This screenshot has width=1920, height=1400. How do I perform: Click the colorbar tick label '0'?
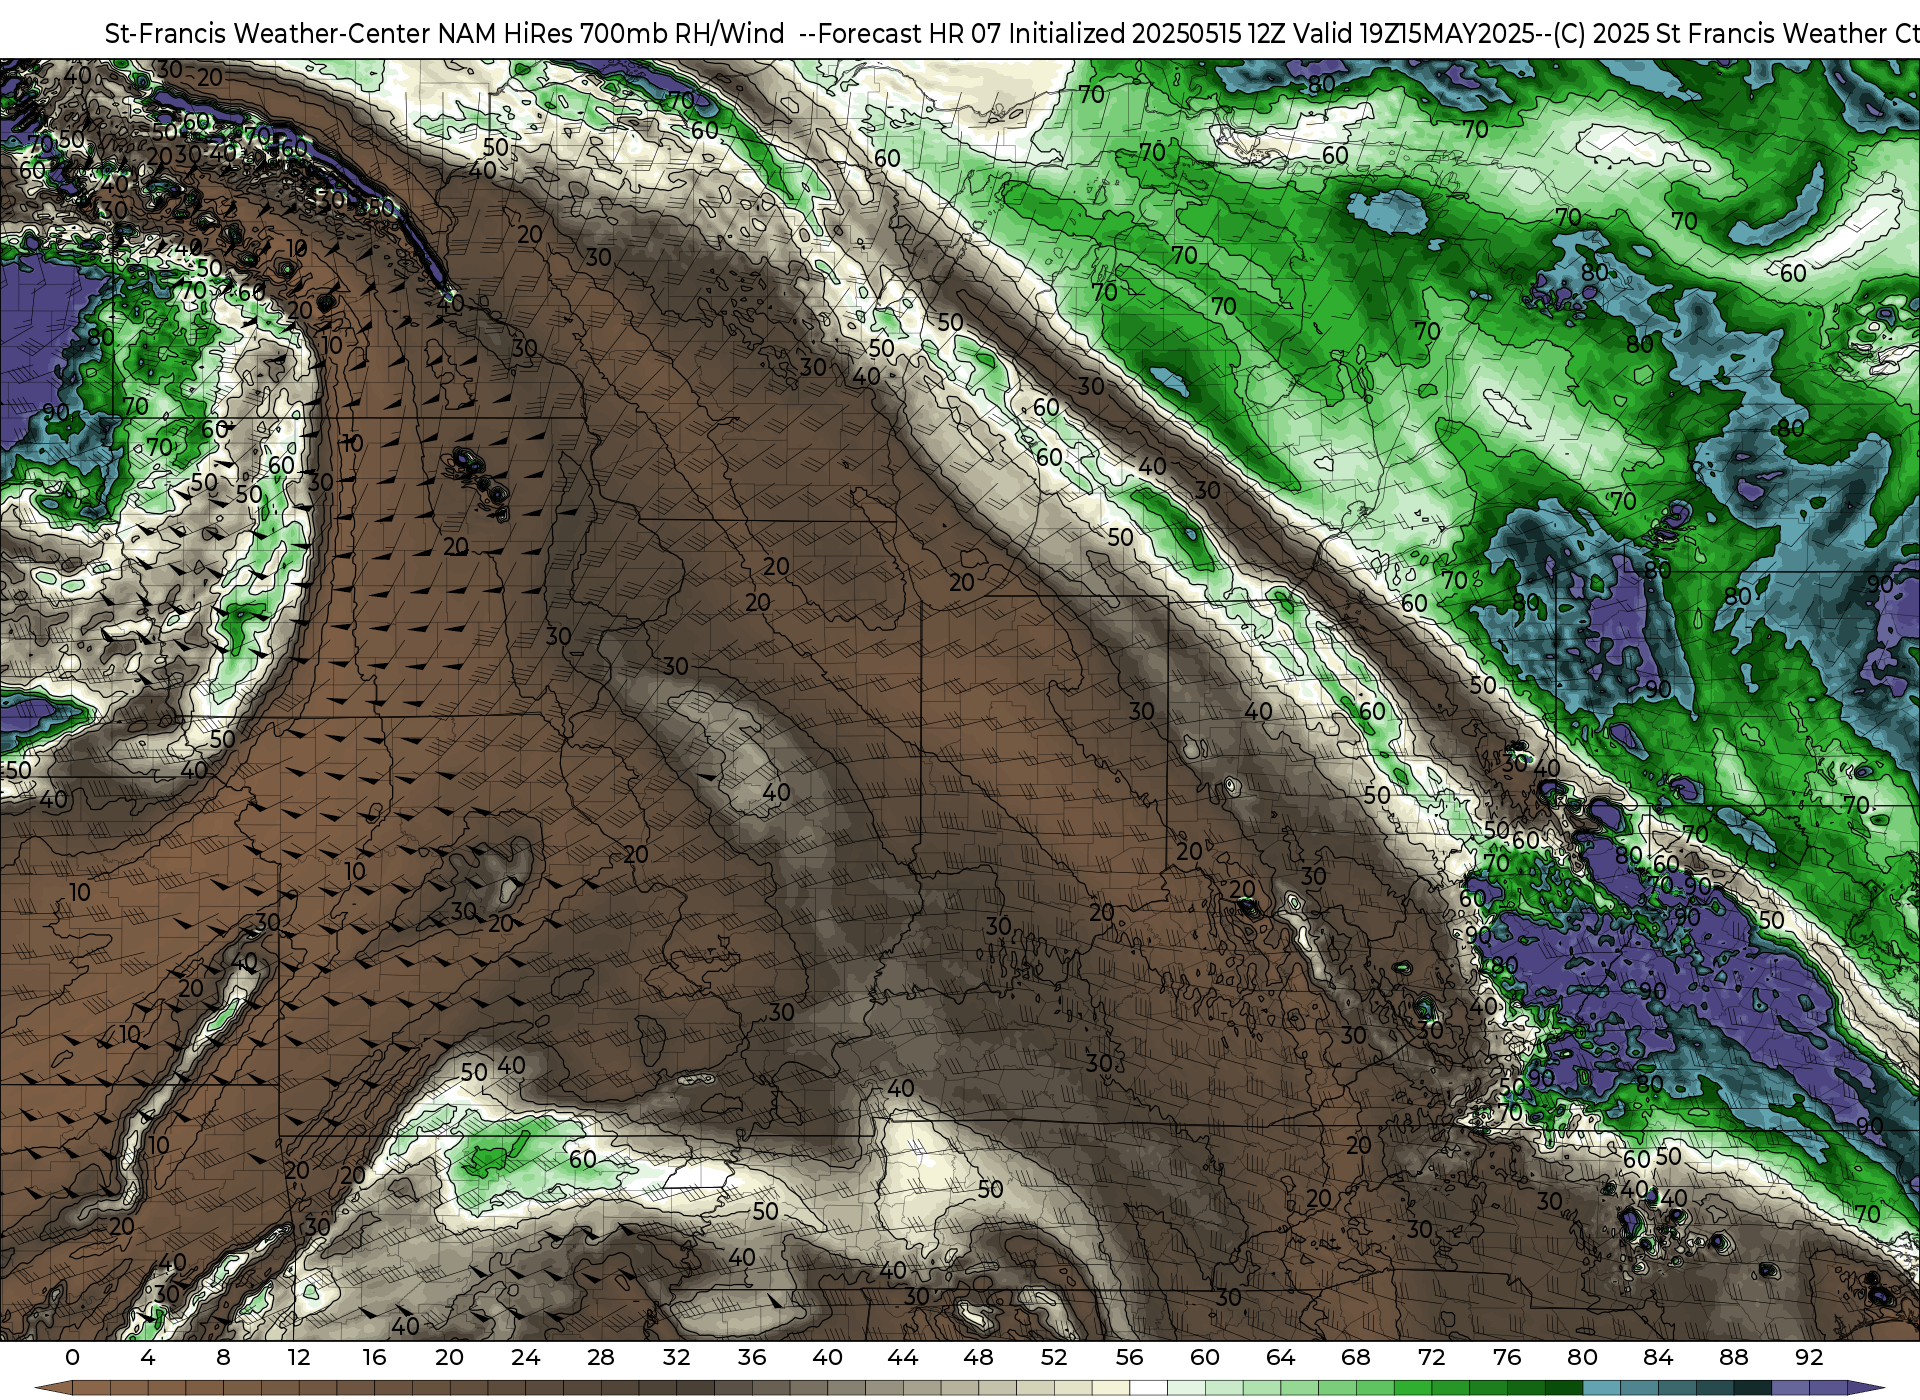tap(72, 1357)
